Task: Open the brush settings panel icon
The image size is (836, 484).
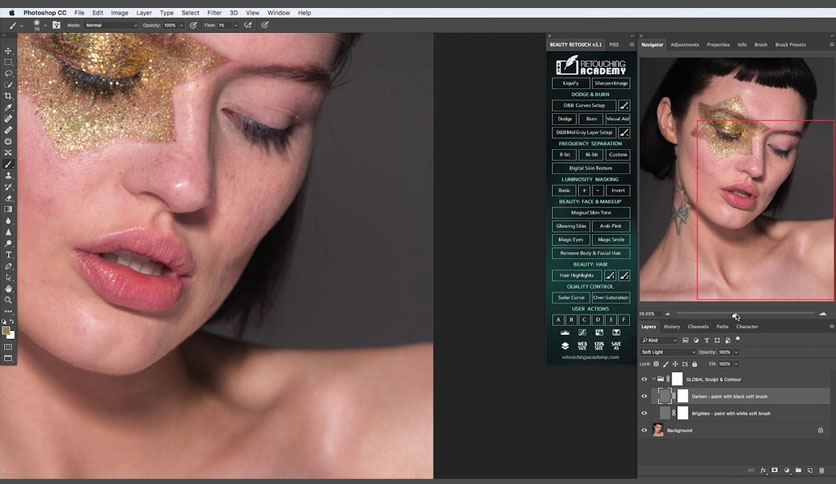Action: point(56,25)
